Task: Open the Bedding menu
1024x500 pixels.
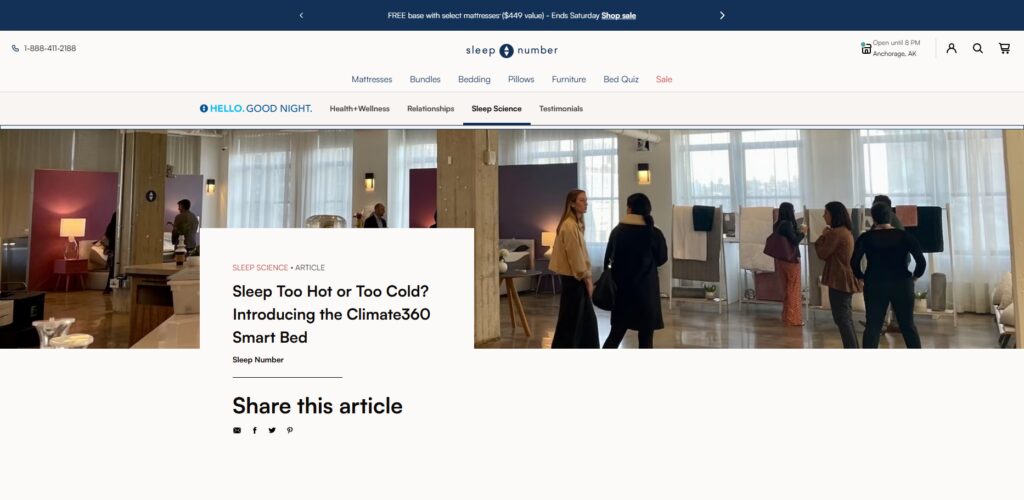Action: pos(474,79)
